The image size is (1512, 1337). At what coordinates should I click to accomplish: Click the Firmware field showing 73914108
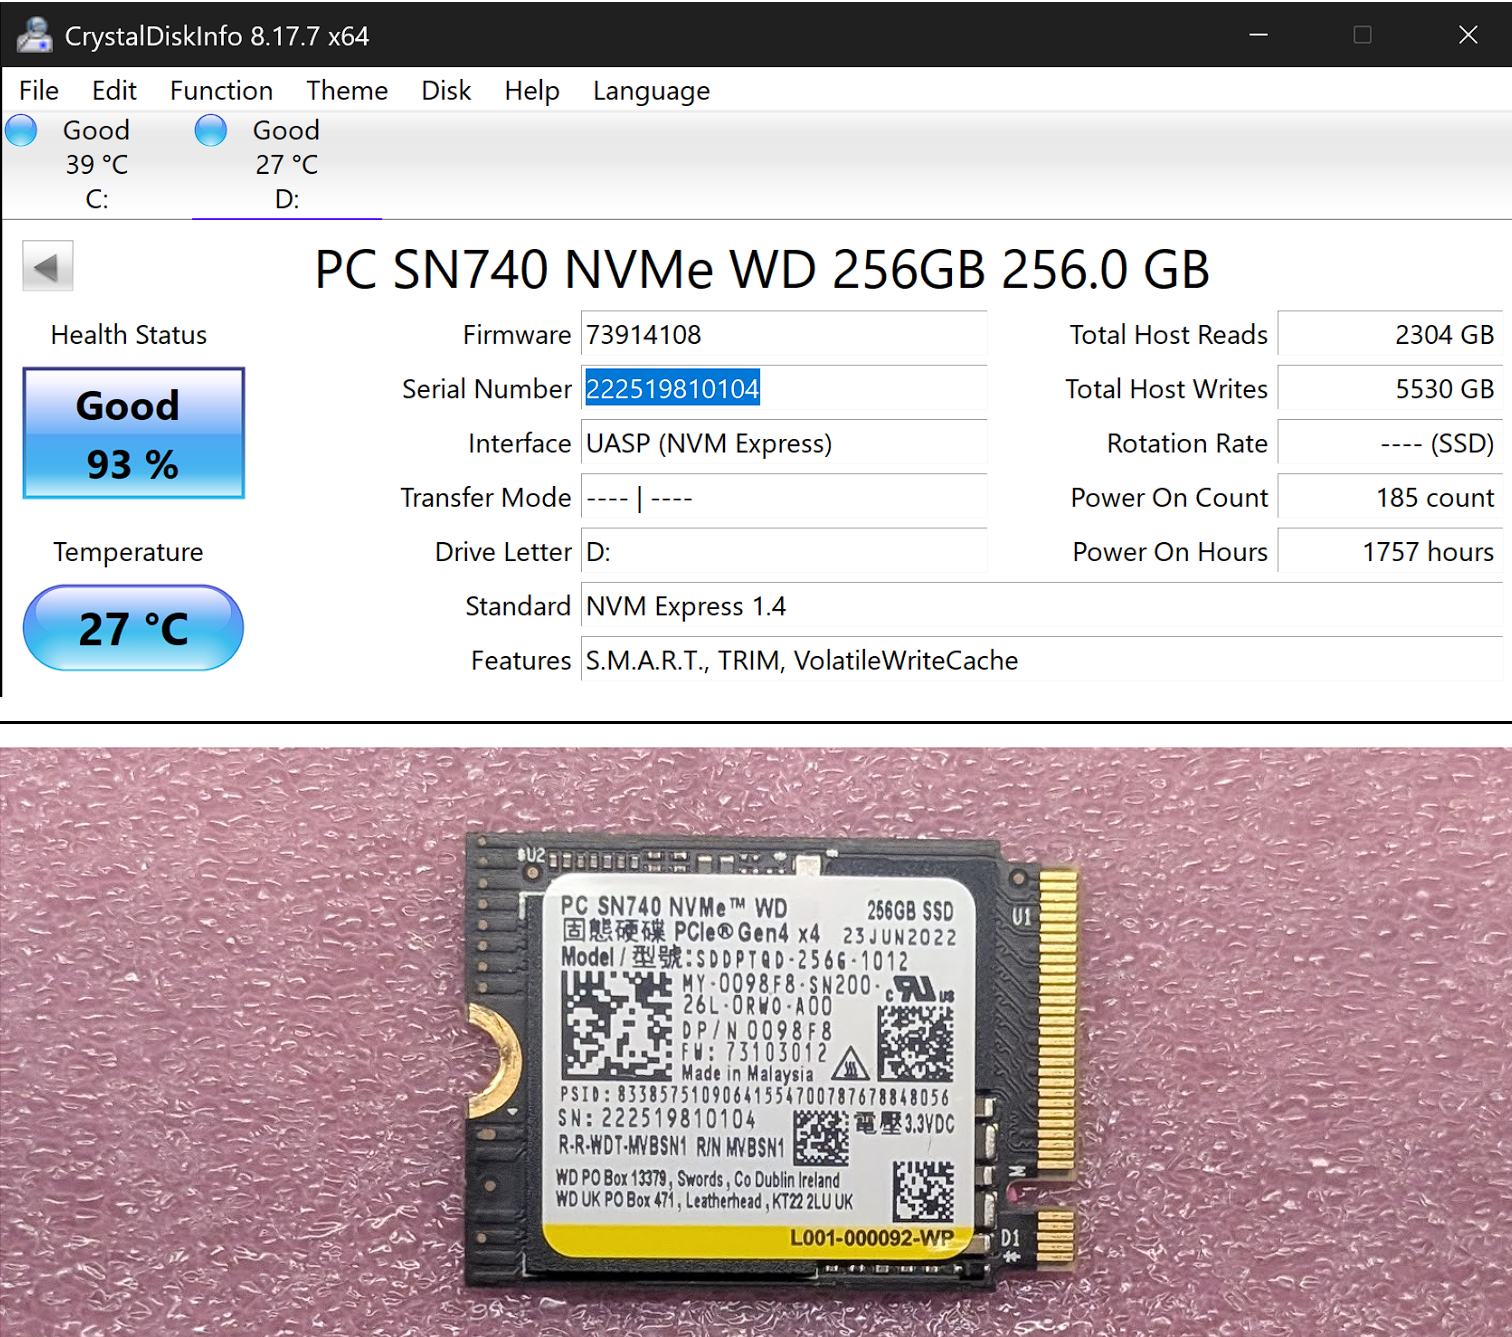784,334
